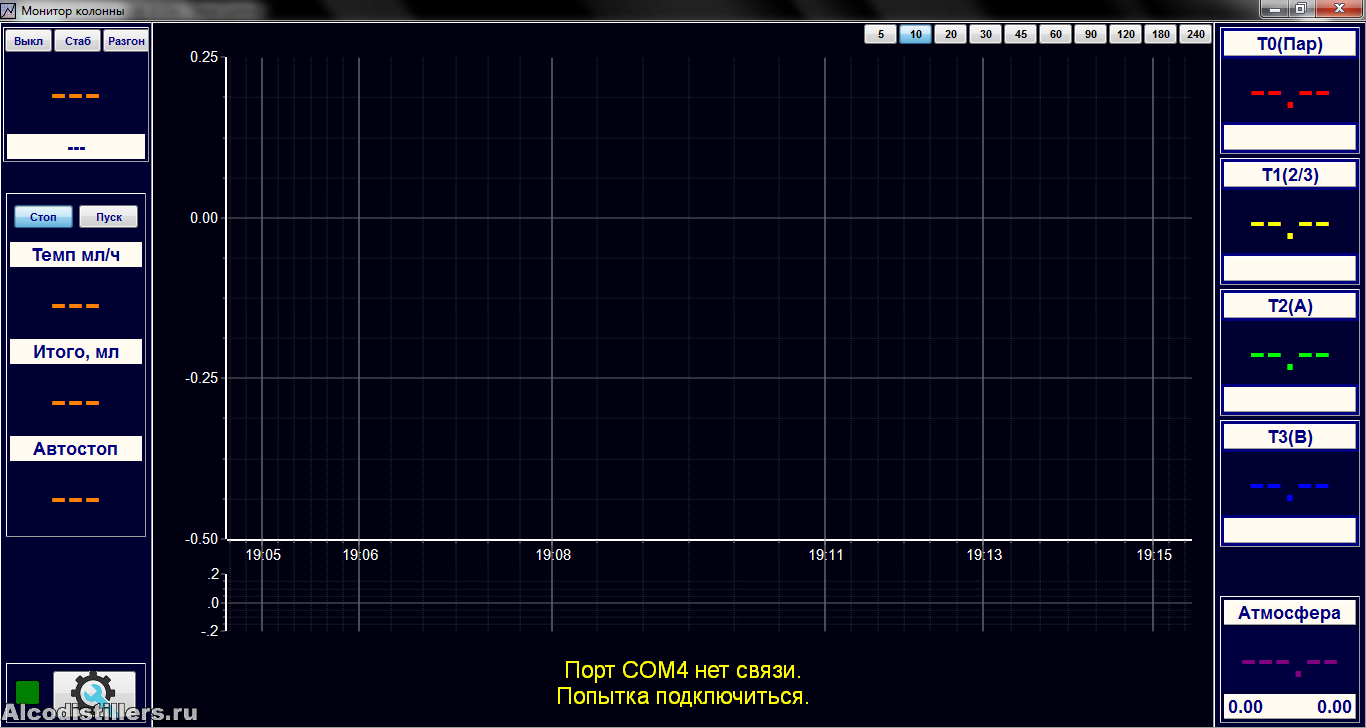Click the 0.25 y-axis value
Viewport: 1366px width, 728px height.
pyautogui.click(x=204, y=58)
